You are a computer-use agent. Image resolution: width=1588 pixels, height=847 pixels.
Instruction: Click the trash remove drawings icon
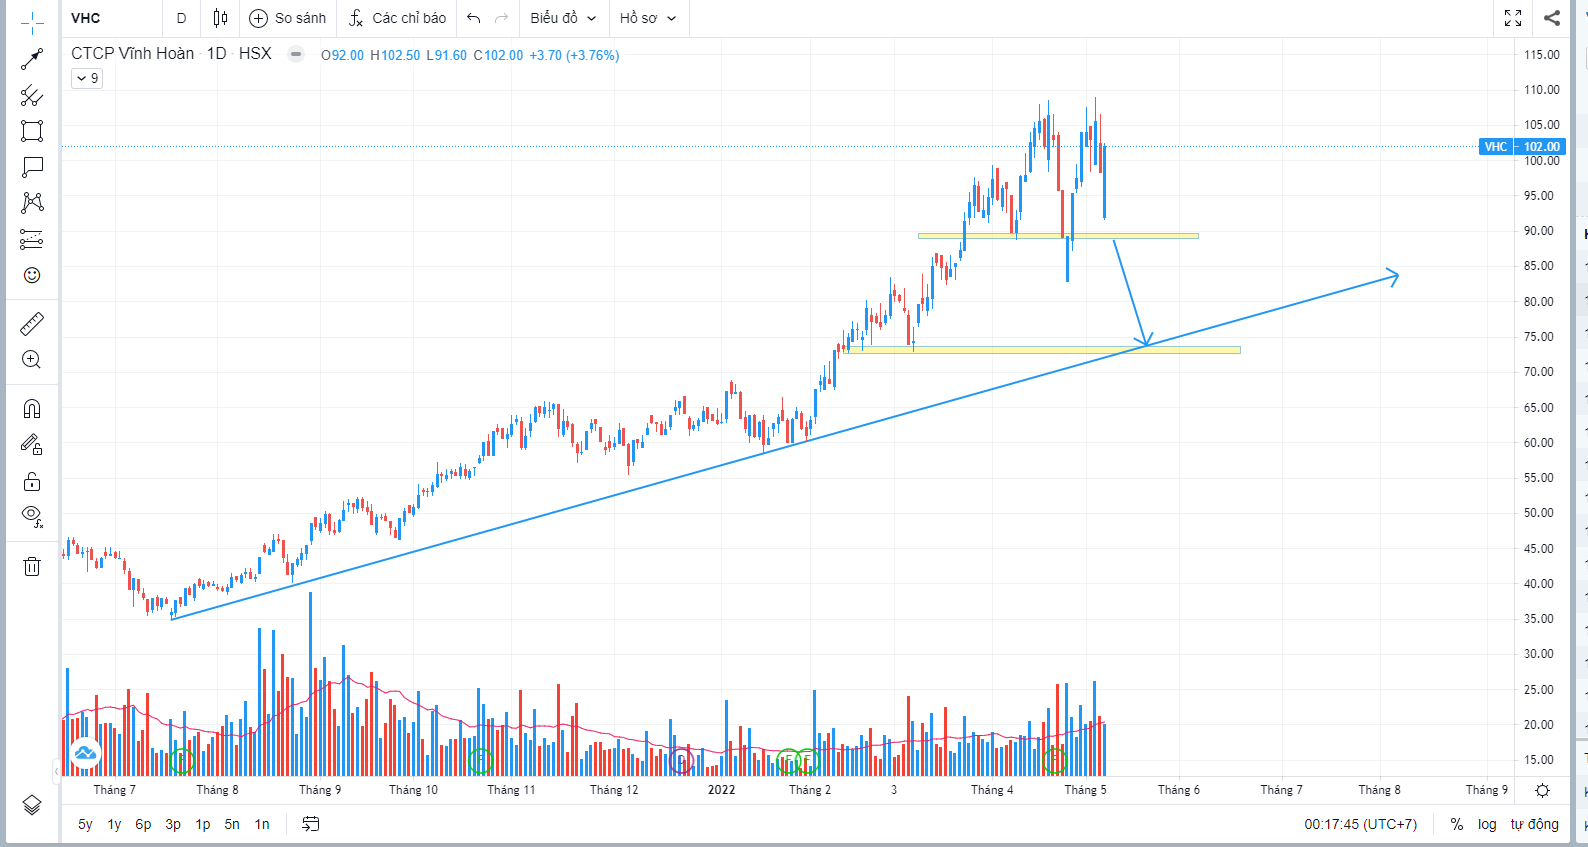click(32, 567)
